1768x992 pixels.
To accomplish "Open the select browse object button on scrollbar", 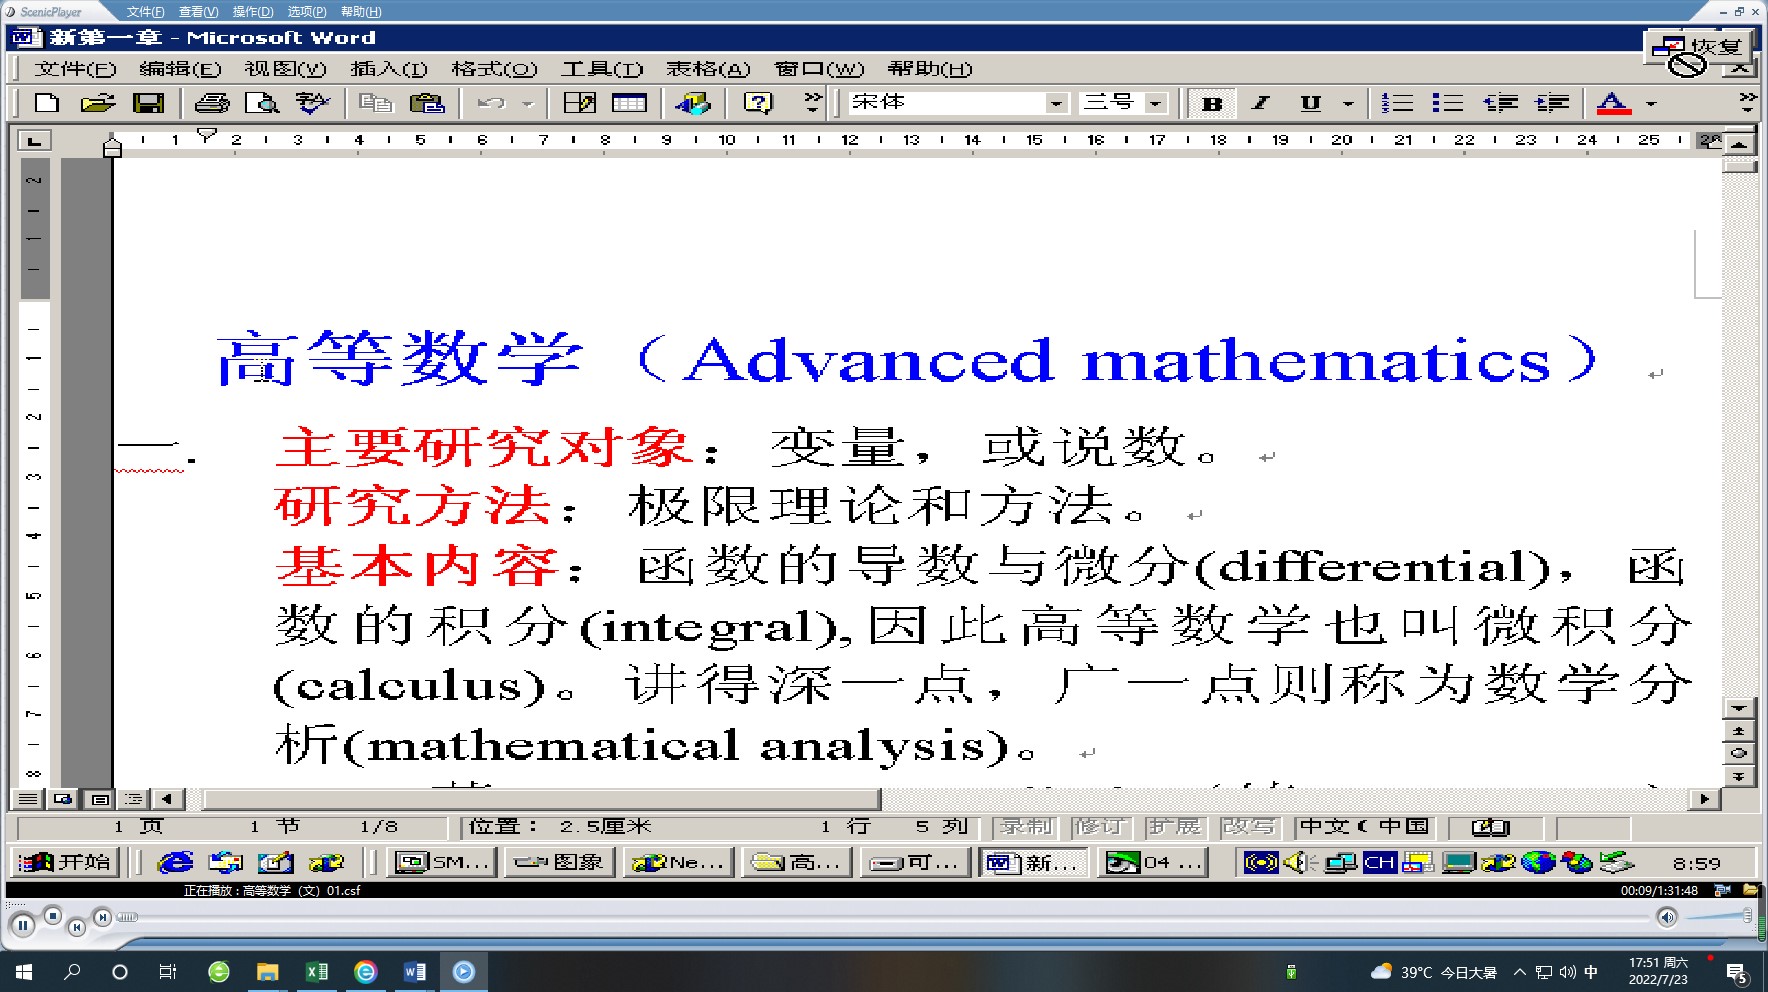I will tap(1739, 753).
